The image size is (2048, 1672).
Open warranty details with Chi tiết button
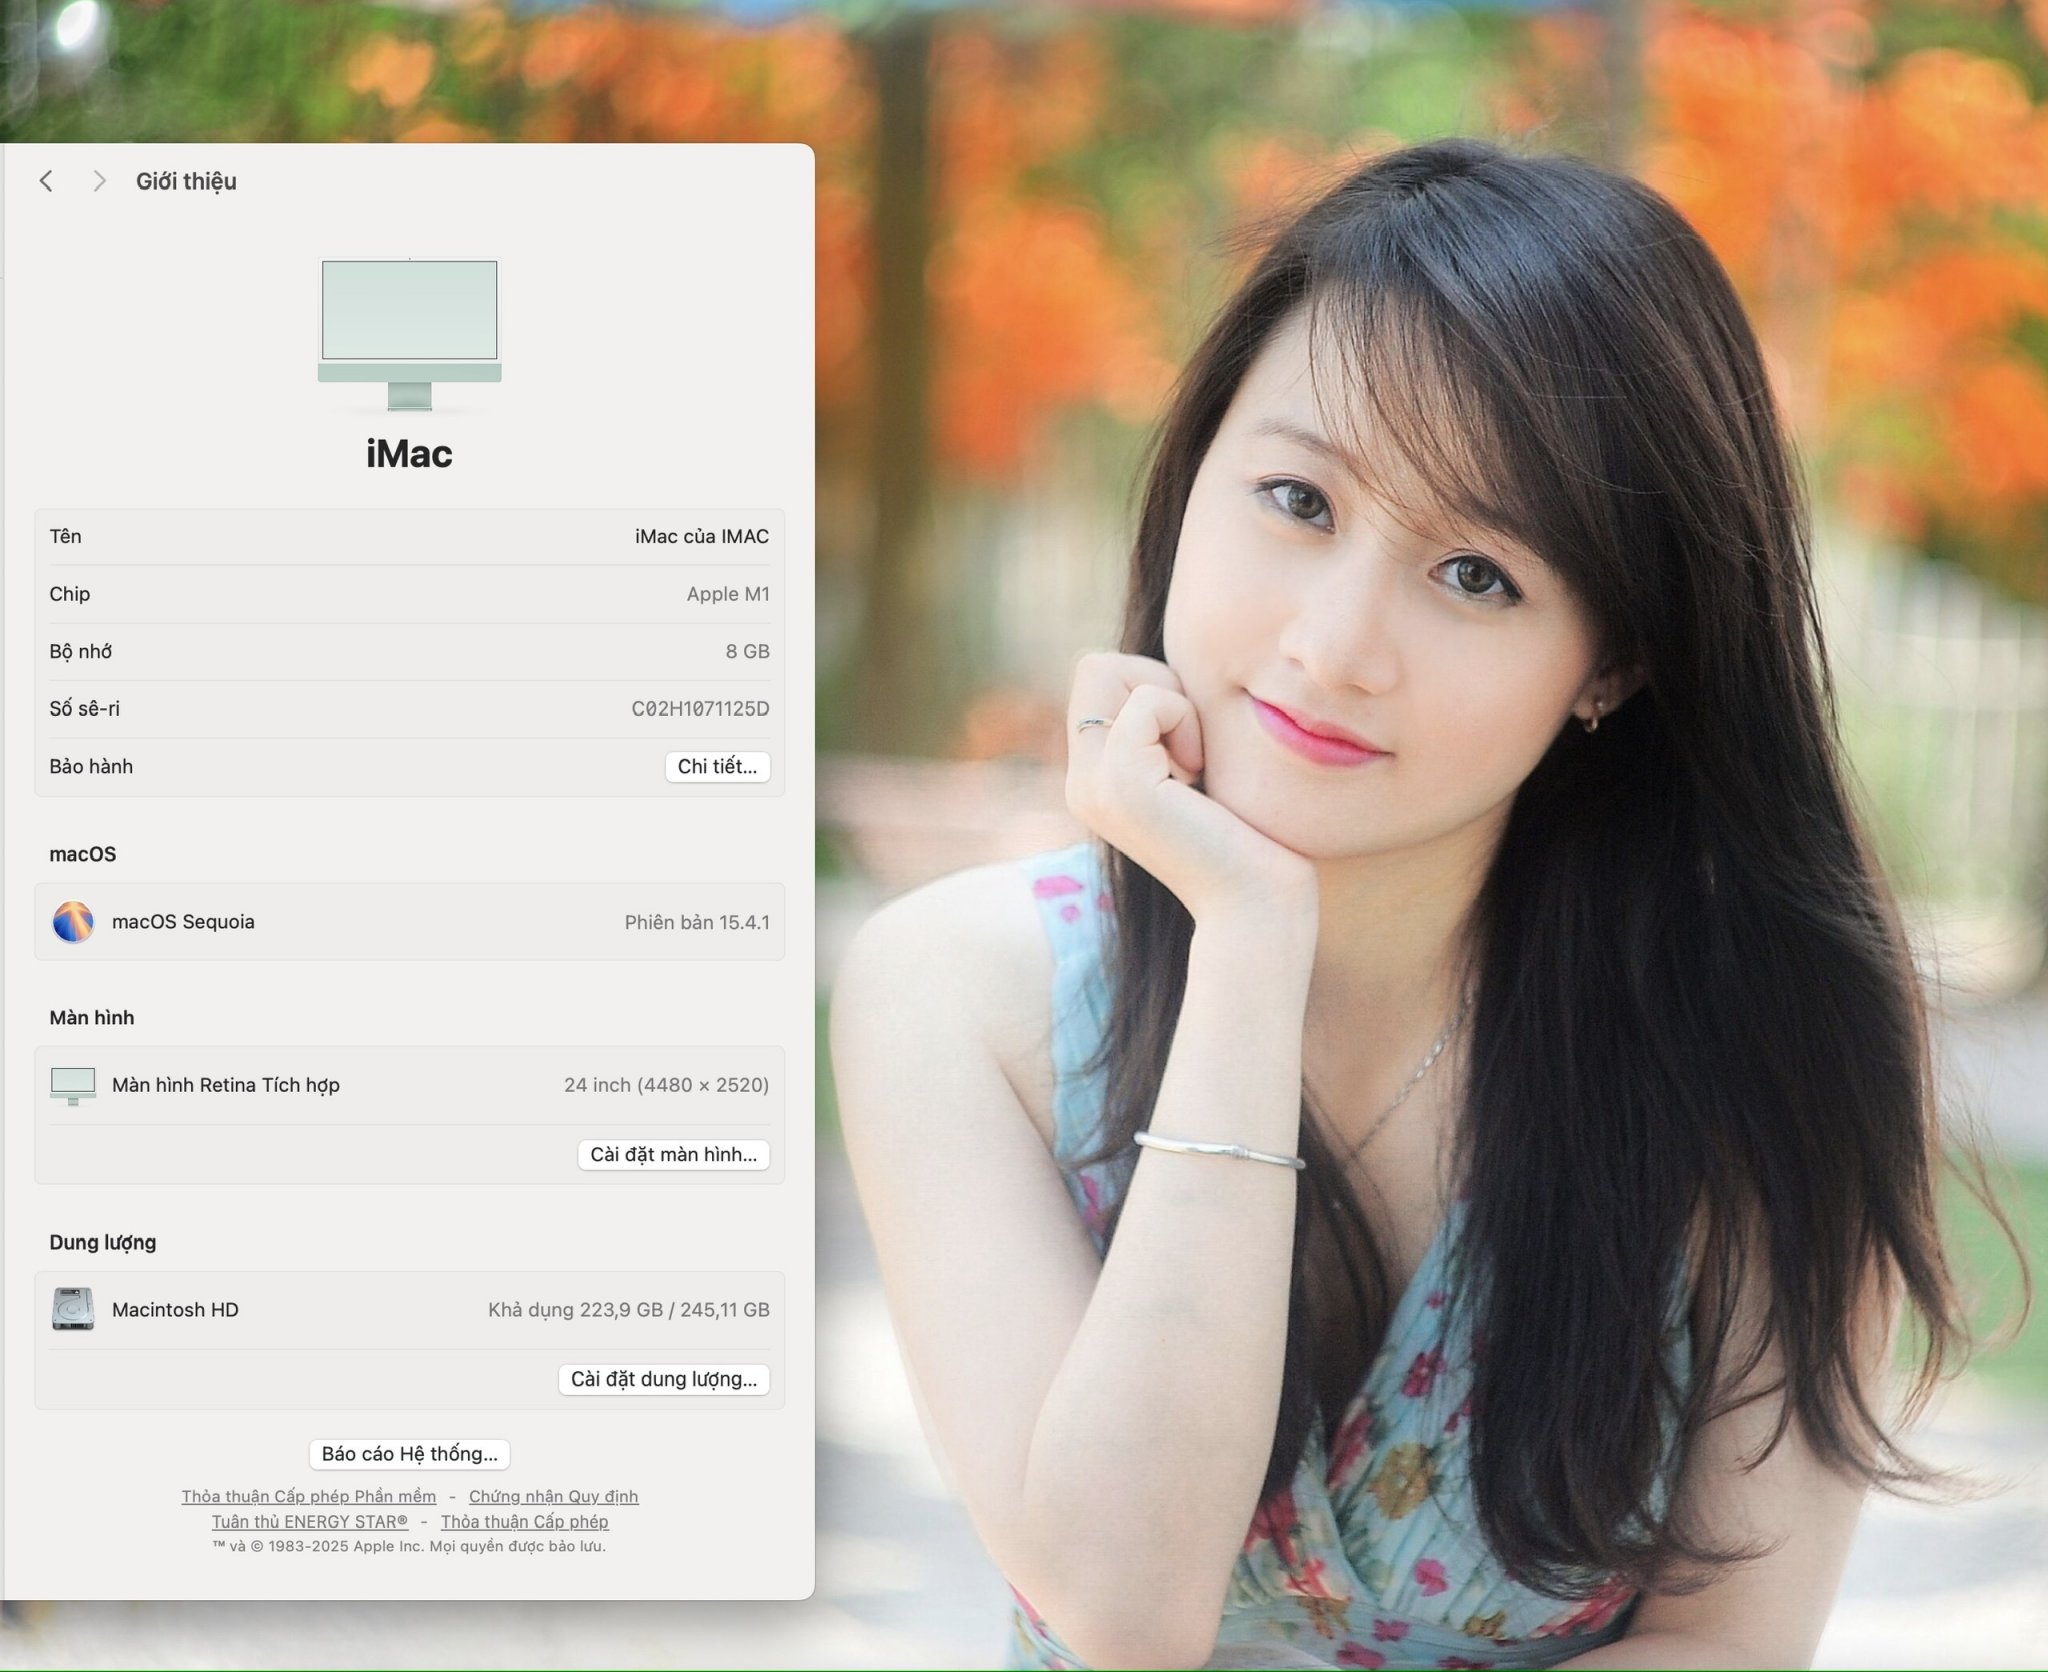tap(717, 767)
